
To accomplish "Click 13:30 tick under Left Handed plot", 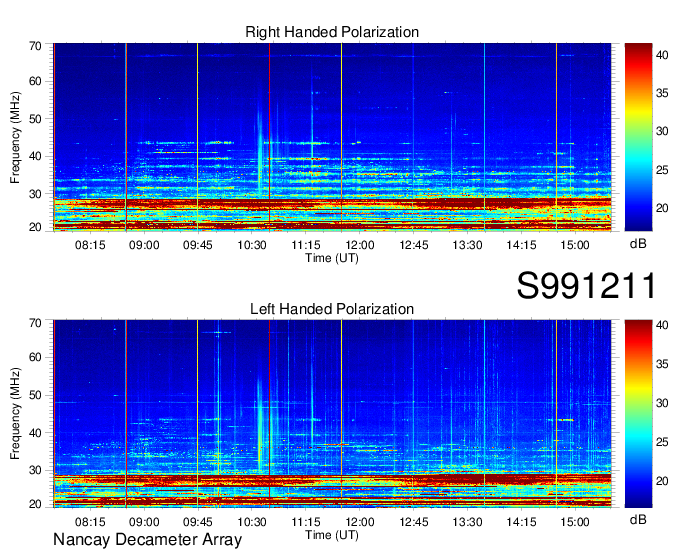I will [468, 522].
